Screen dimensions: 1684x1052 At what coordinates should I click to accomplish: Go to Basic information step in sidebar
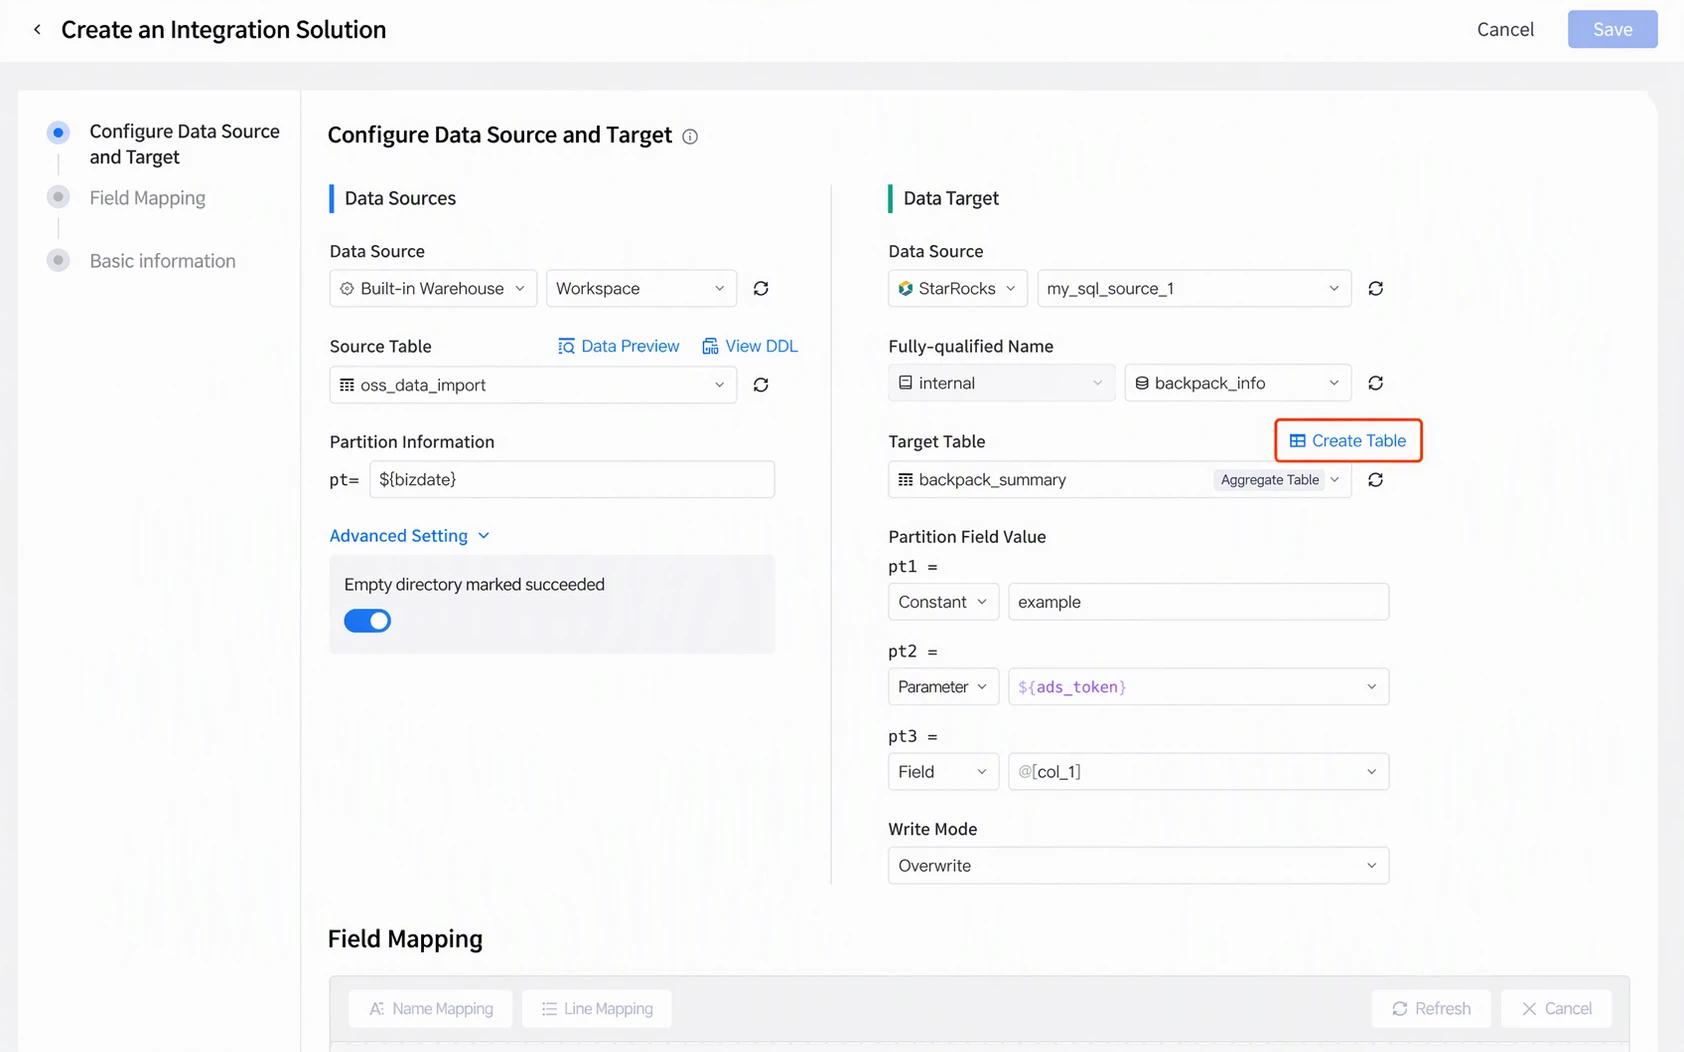[x=162, y=261]
